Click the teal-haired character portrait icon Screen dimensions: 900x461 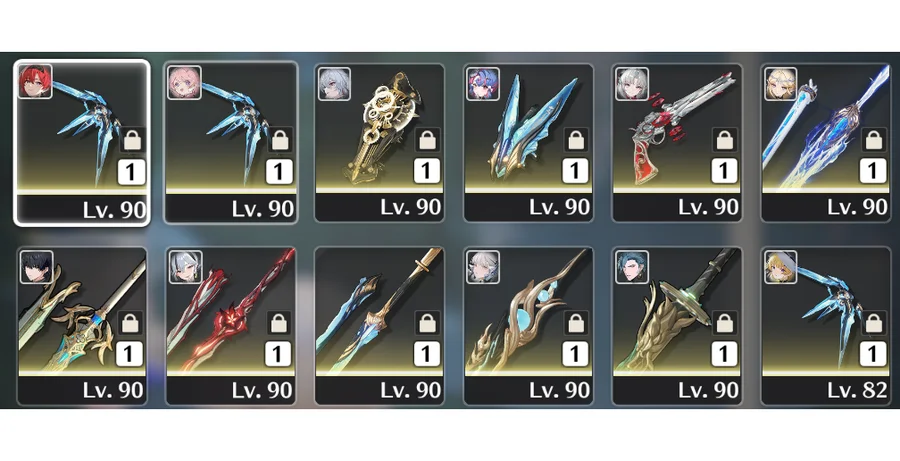tap(632, 267)
